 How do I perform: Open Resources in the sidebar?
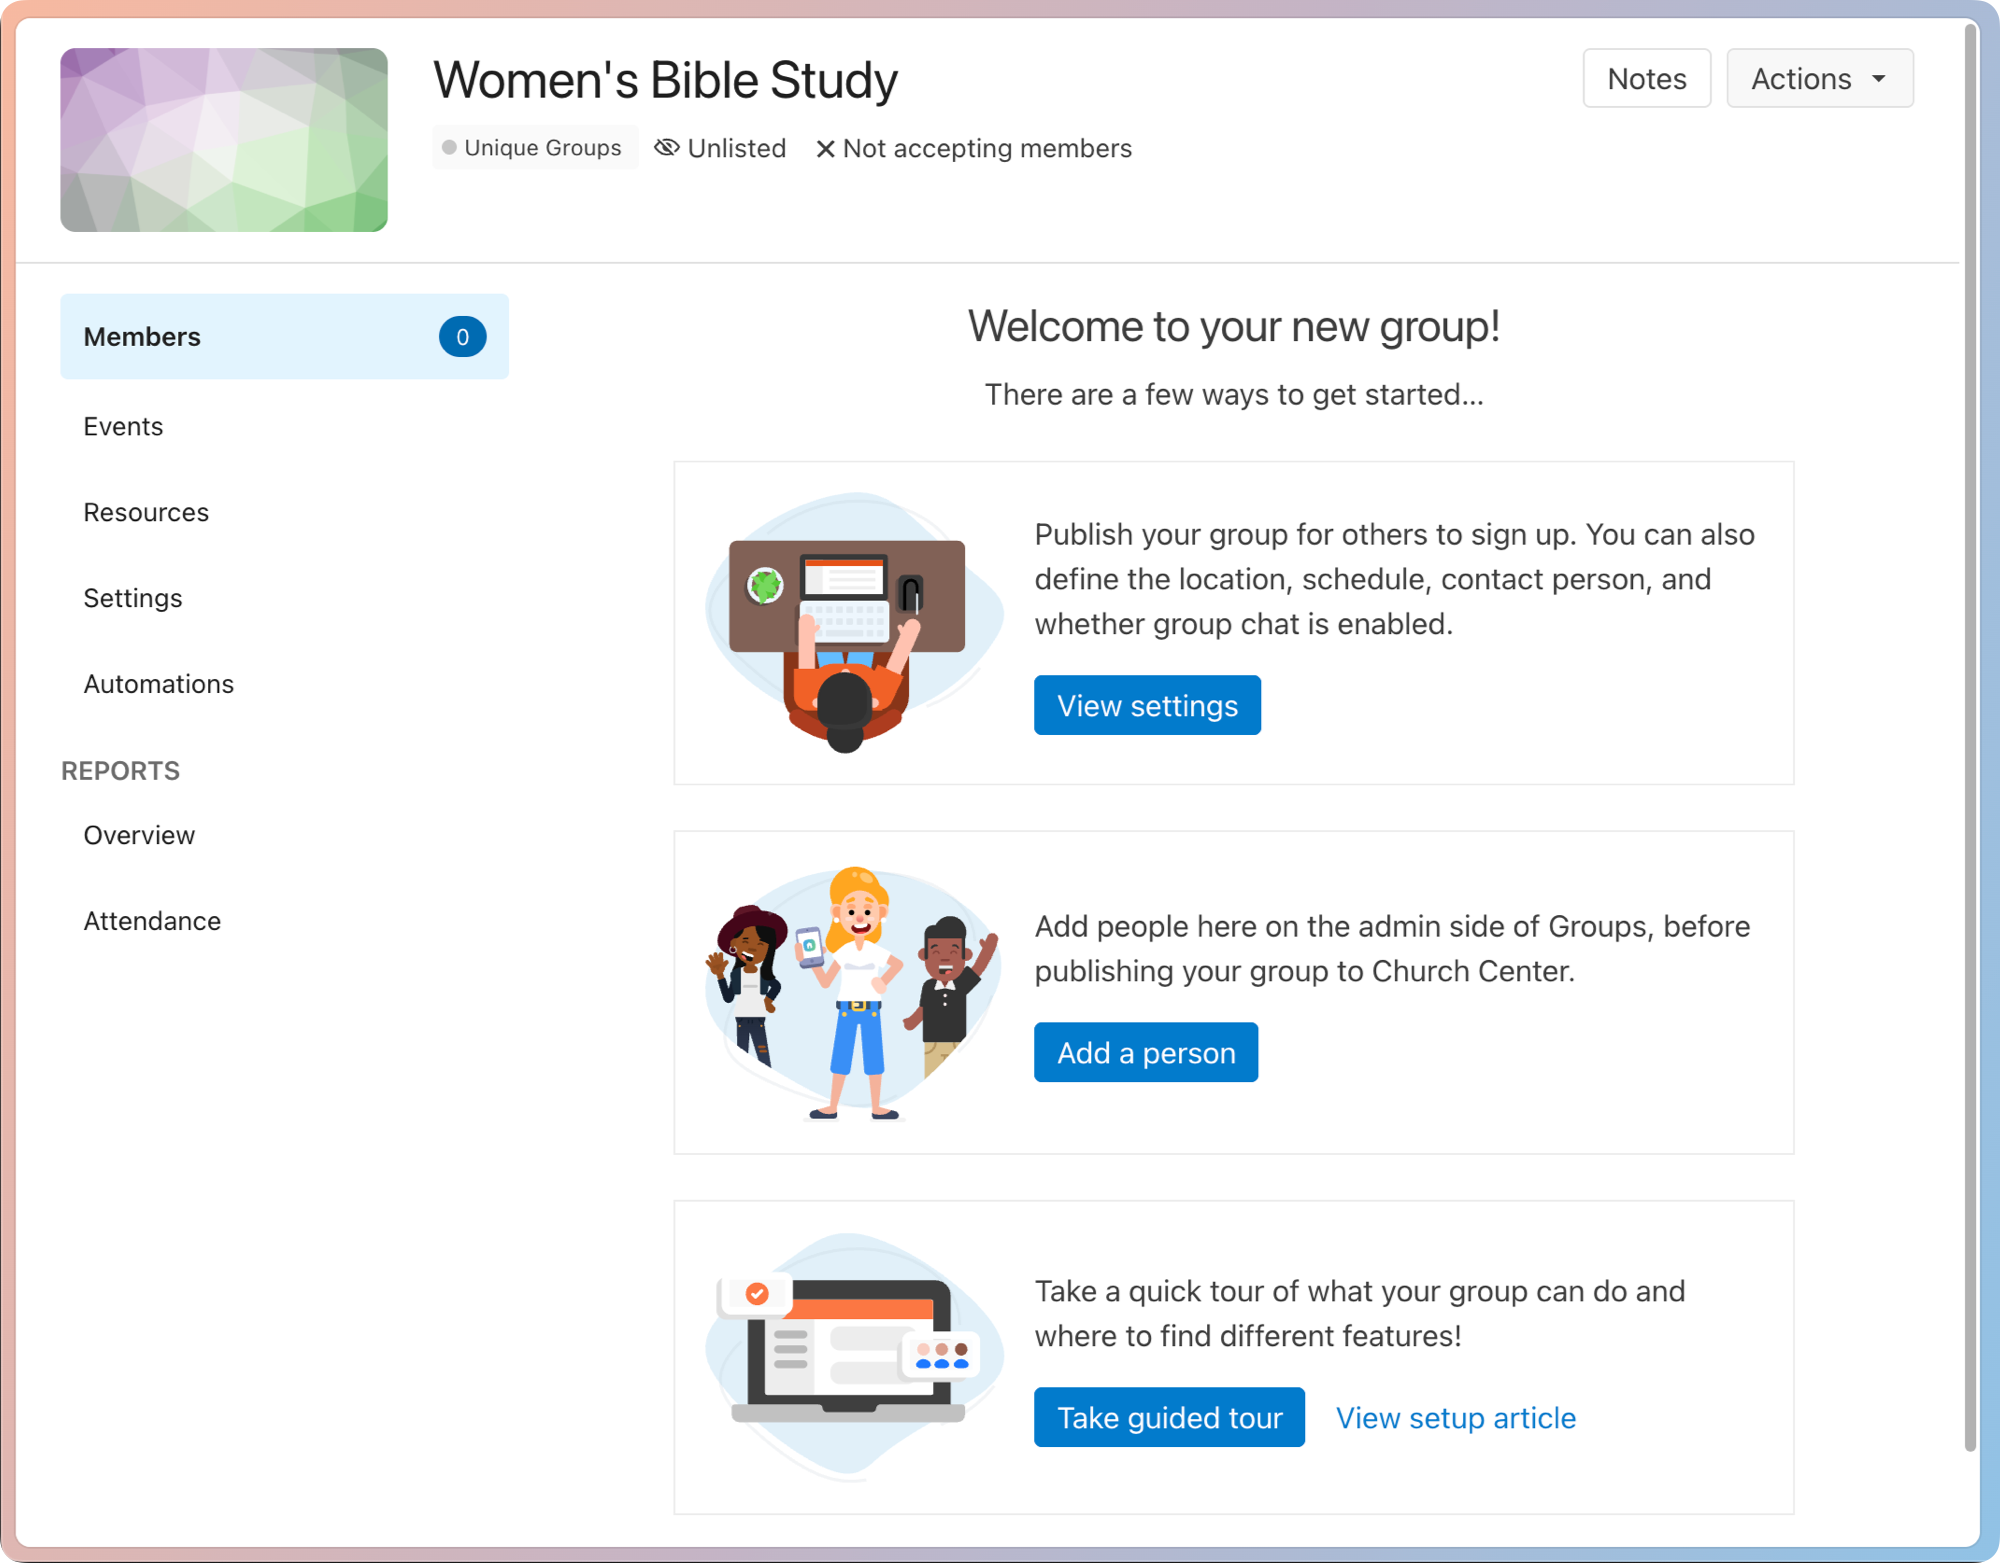tap(146, 512)
